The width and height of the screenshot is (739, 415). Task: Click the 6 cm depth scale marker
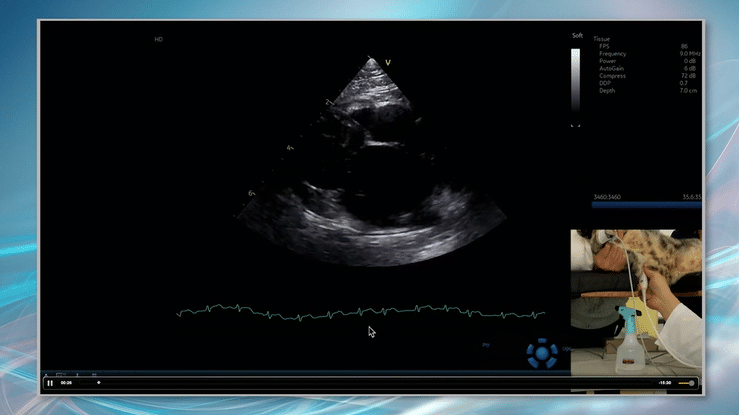tap(251, 193)
